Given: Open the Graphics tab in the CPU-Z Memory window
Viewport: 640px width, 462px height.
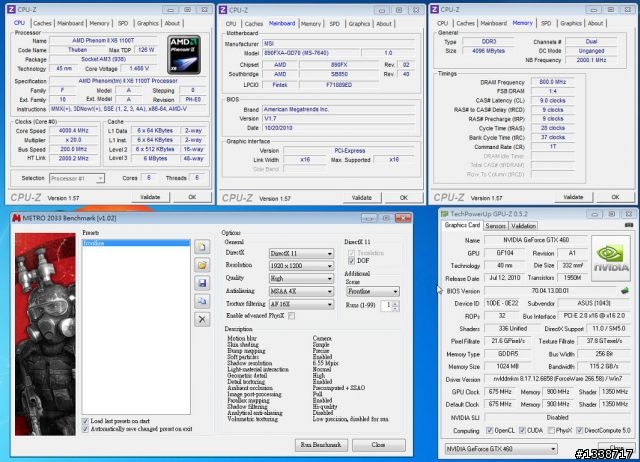Looking at the screenshot, I should (571, 23).
